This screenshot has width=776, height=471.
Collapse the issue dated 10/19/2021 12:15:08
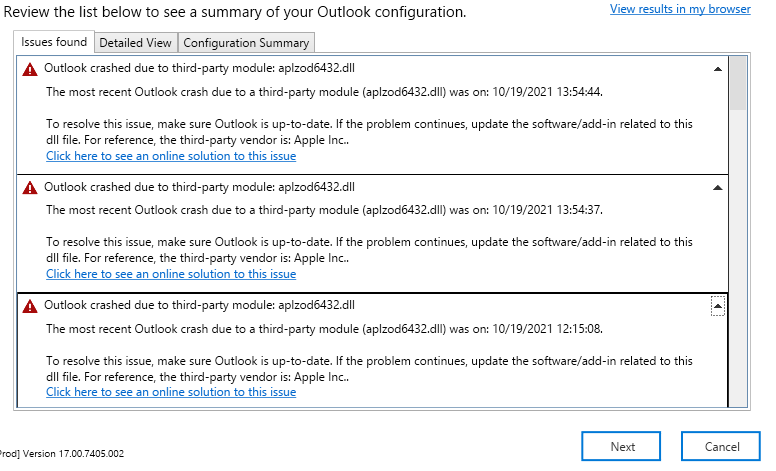coord(717,306)
